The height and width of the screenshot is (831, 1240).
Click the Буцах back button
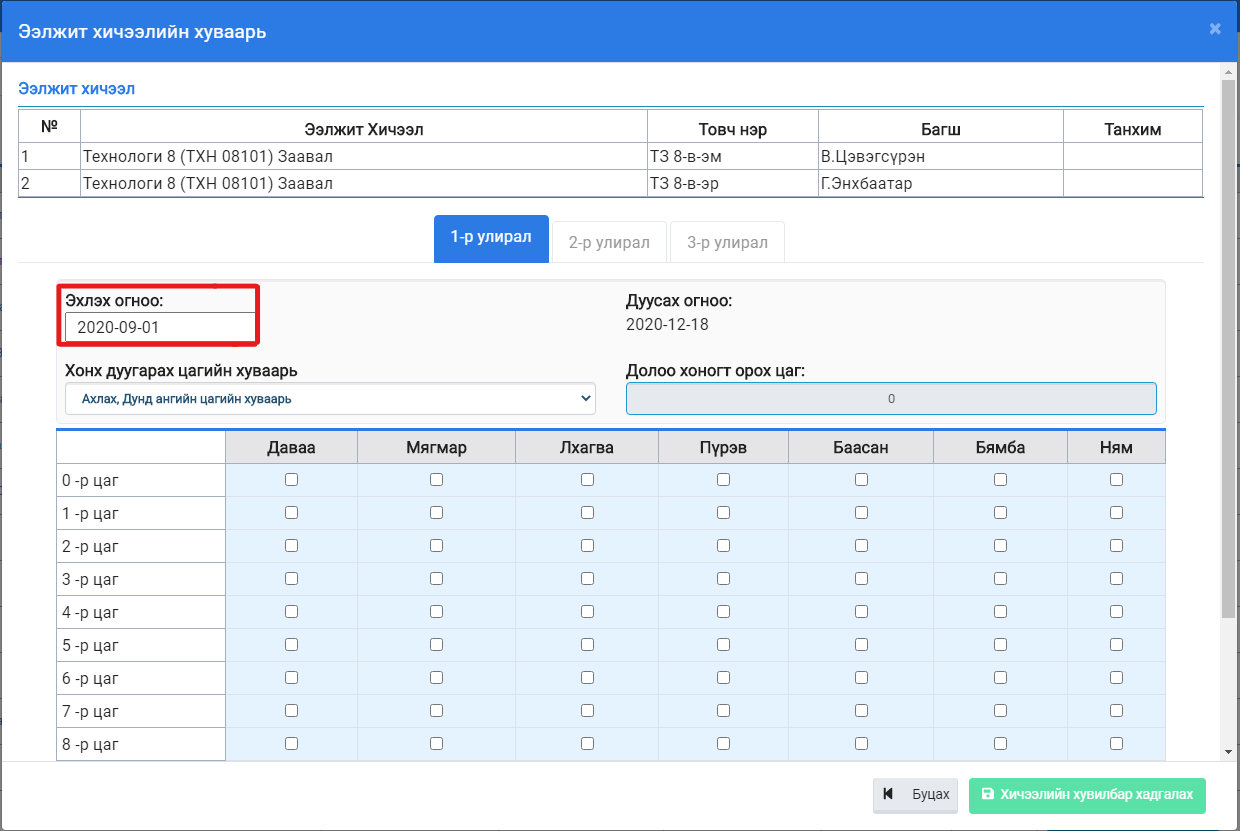(x=916, y=795)
